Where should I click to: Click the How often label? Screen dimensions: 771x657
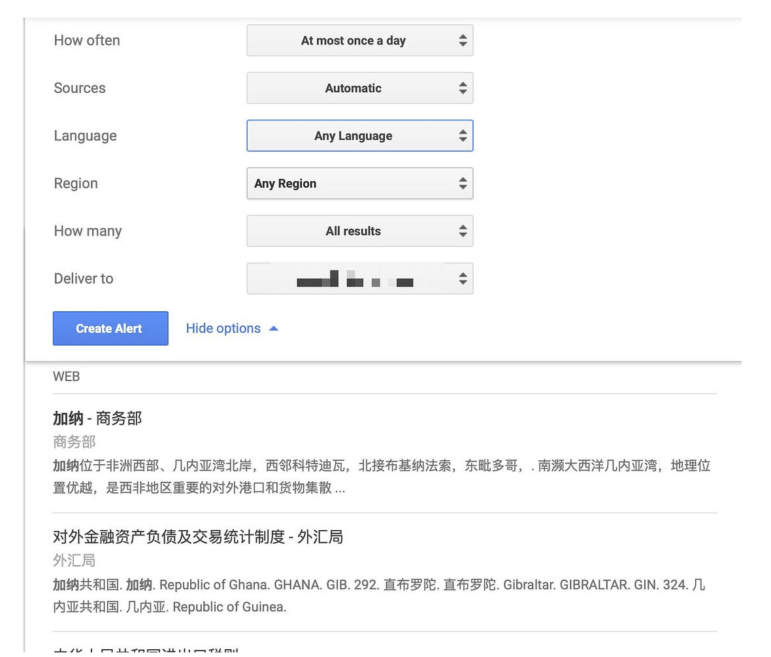(x=87, y=40)
